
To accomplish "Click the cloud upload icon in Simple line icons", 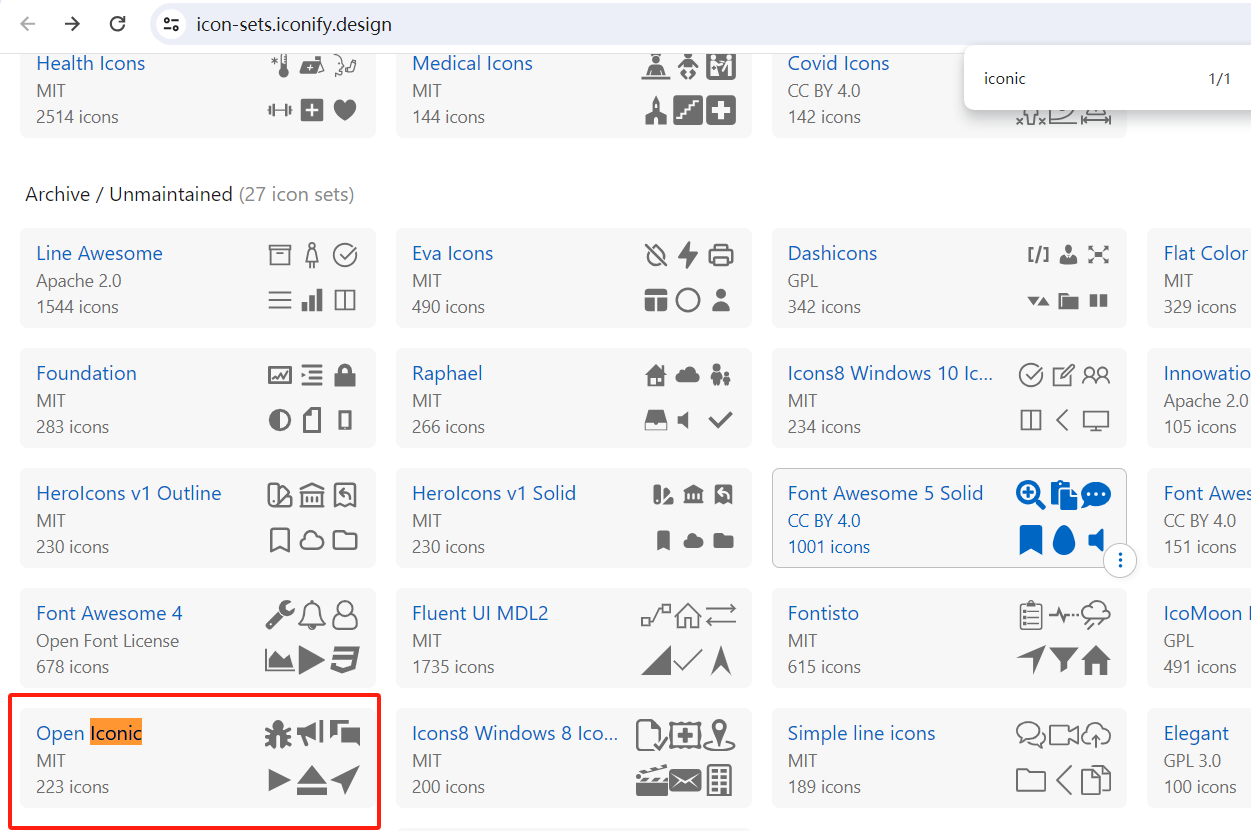I will (x=1097, y=735).
